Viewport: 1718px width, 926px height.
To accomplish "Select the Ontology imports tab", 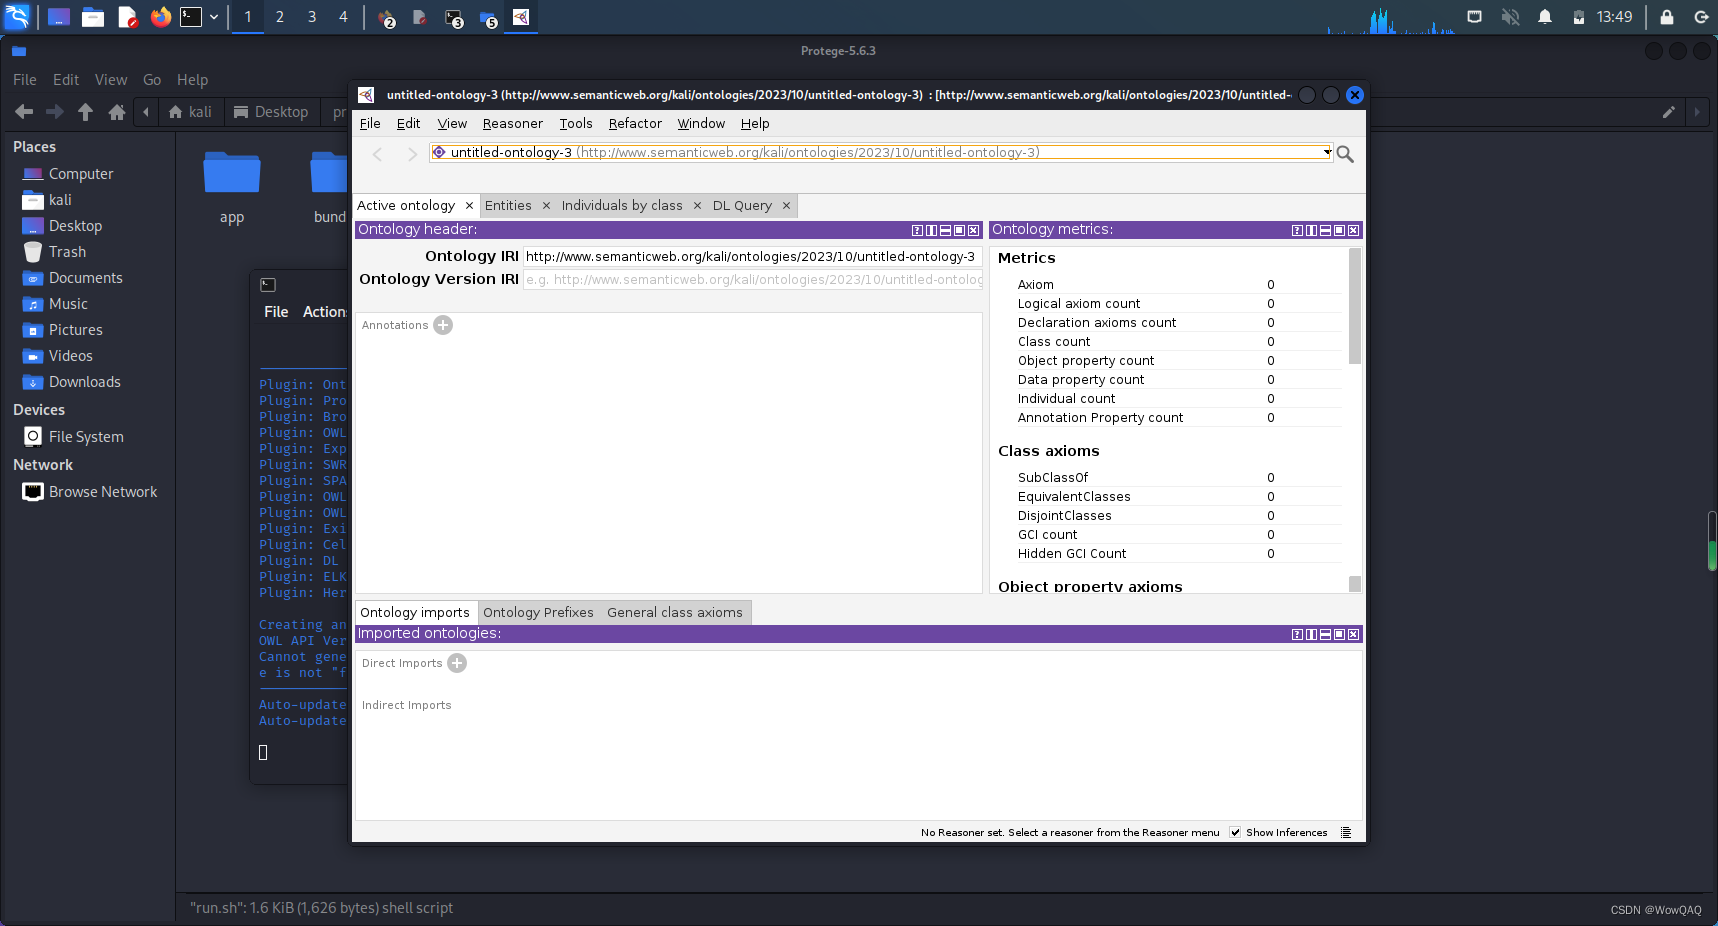I will point(415,613).
